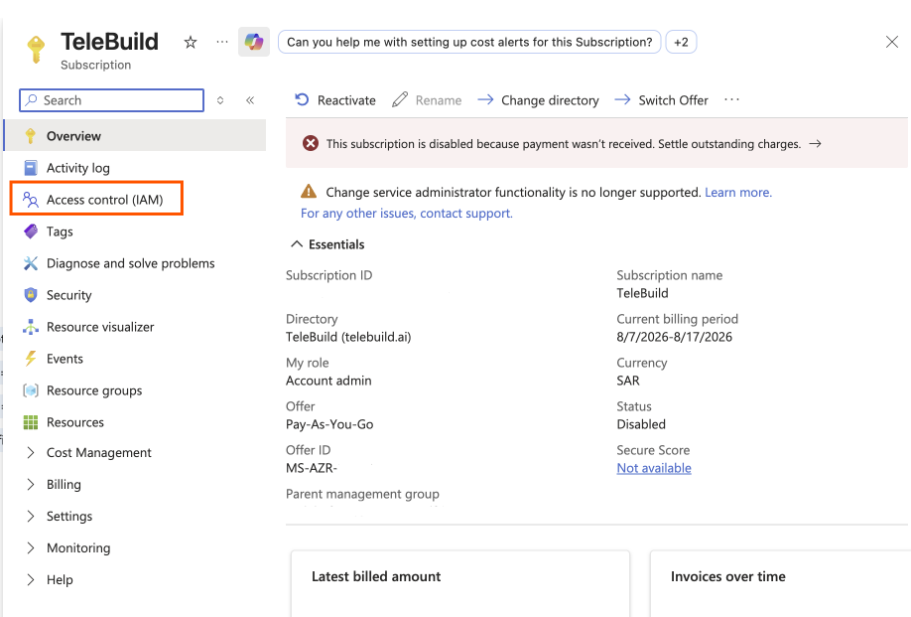This screenshot has width=911, height=617.
Task: Click the Activity log book icon
Action: coord(31,168)
